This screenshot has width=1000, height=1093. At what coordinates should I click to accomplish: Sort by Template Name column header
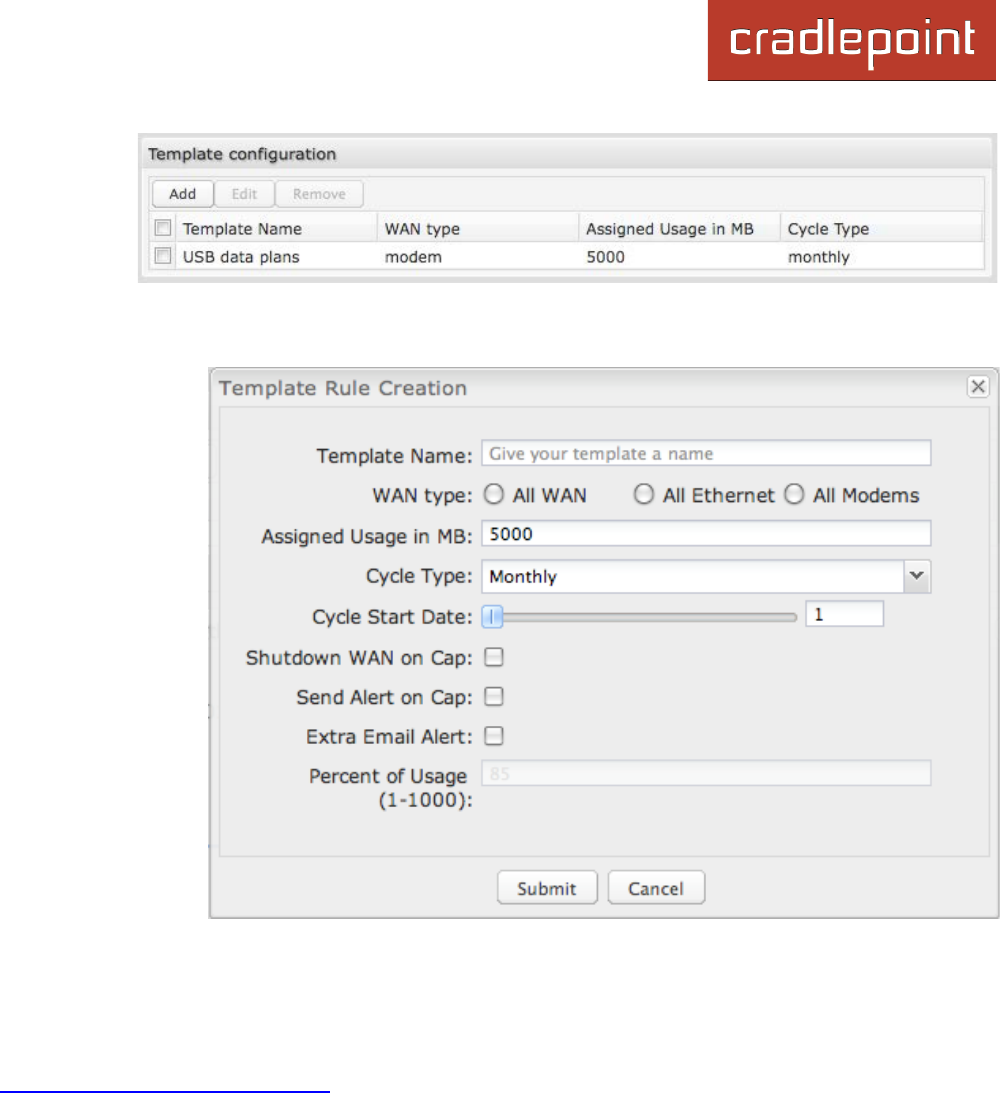click(276, 229)
